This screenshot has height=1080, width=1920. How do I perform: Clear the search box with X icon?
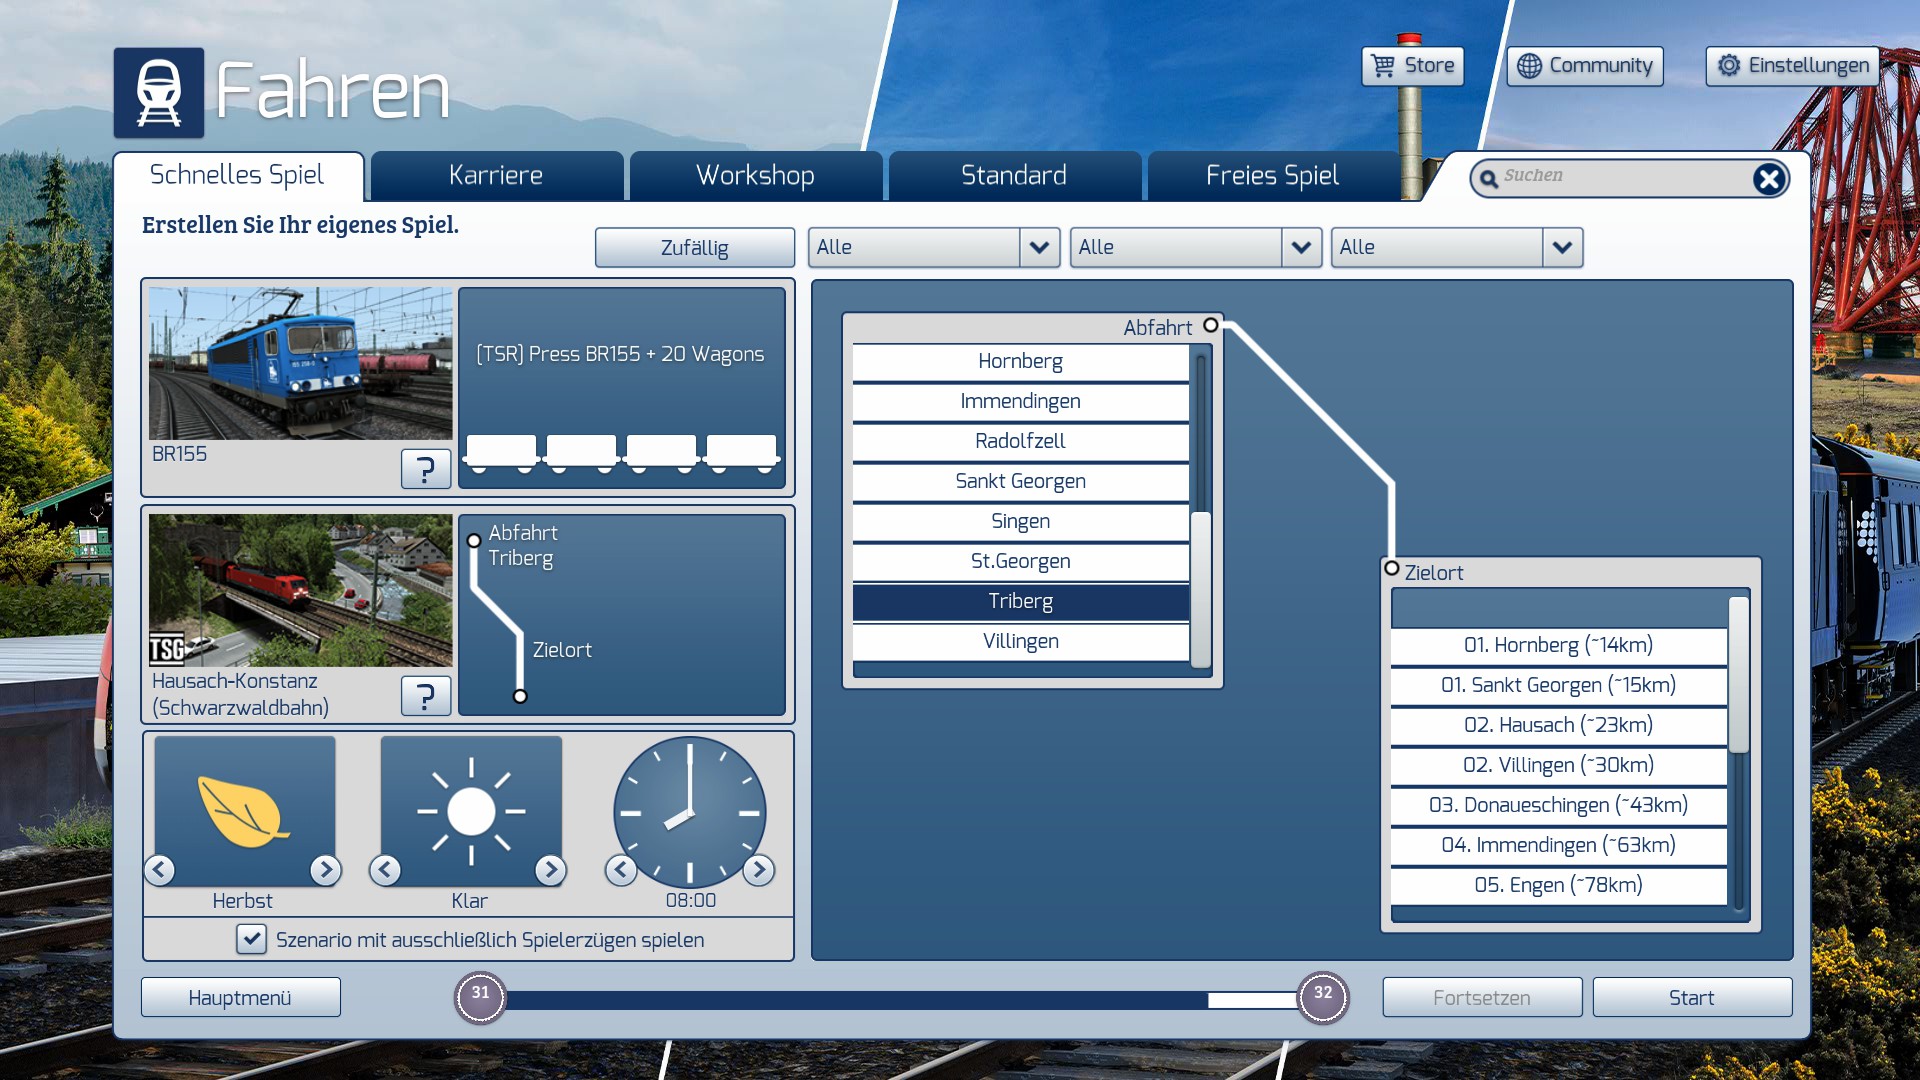(x=1768, y=179)
